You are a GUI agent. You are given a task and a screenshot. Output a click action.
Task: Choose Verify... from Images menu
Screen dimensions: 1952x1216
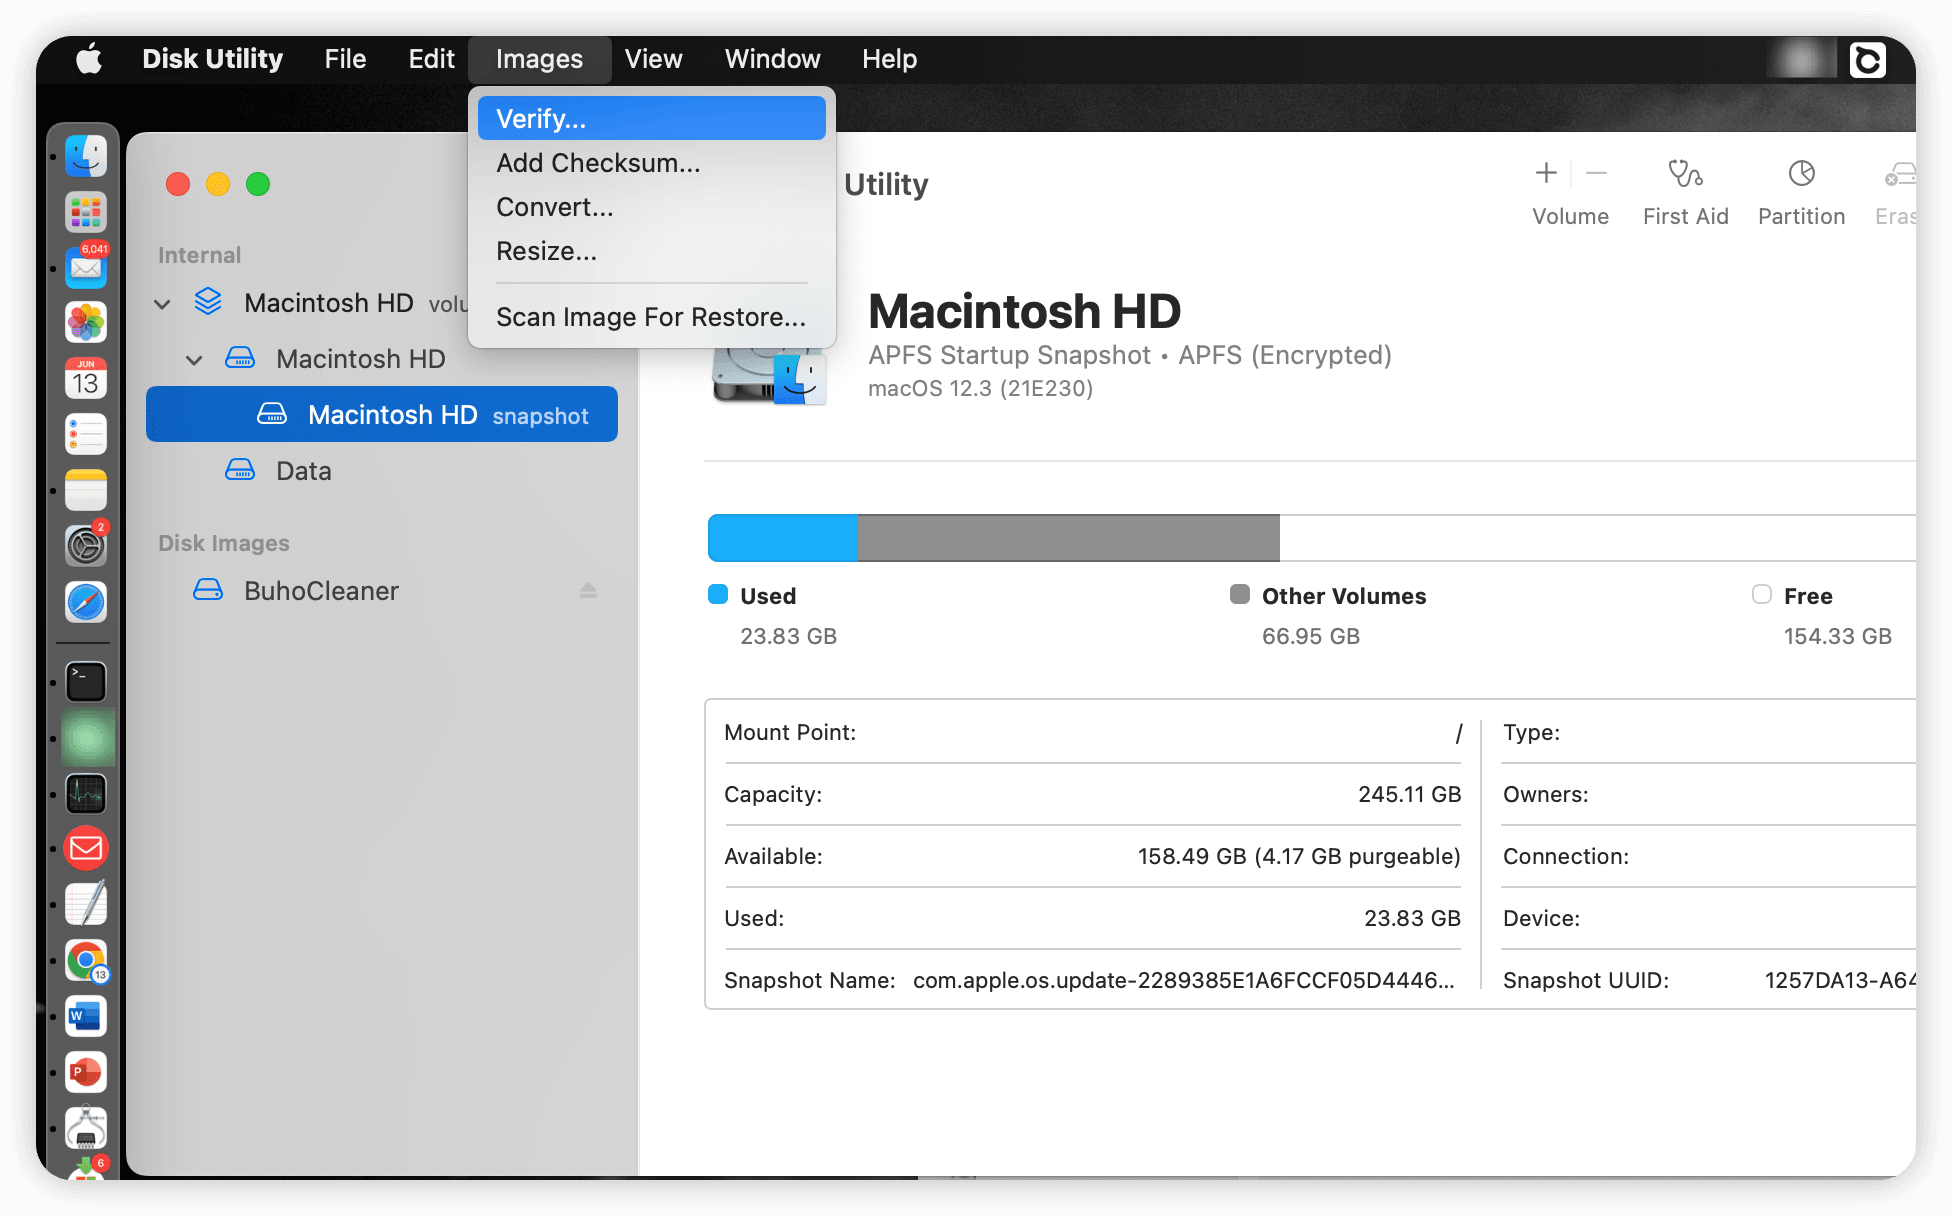(652, 118)
